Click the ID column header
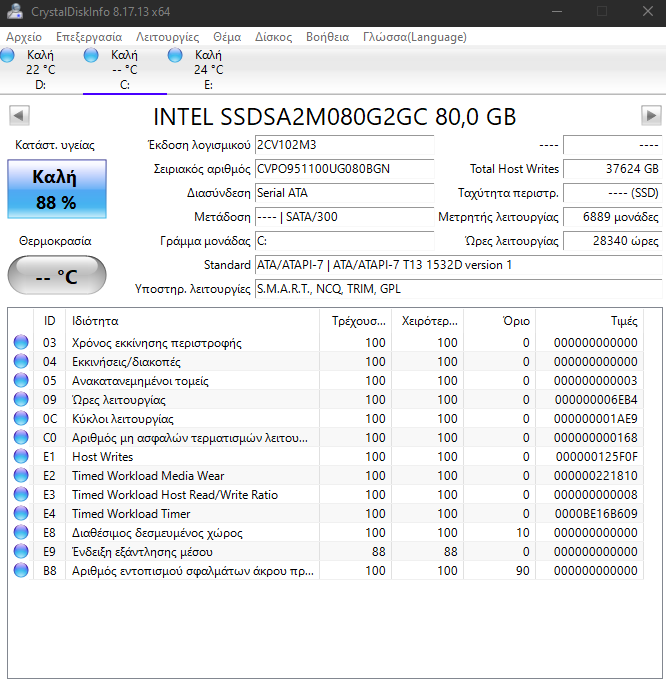666x682 pixels. (50, 321)
